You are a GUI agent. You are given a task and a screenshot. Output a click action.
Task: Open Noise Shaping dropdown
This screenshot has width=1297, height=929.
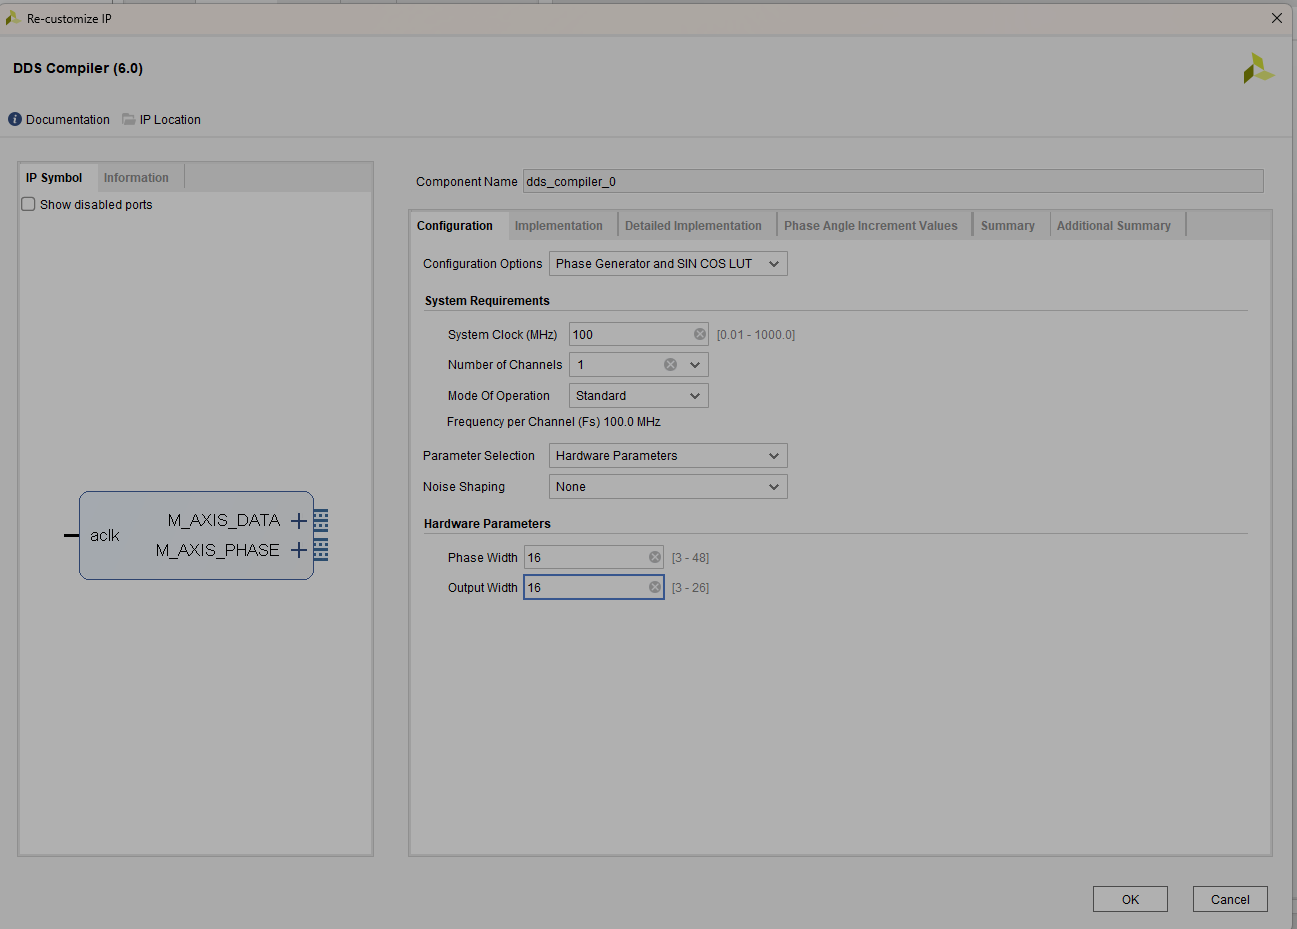668,487
